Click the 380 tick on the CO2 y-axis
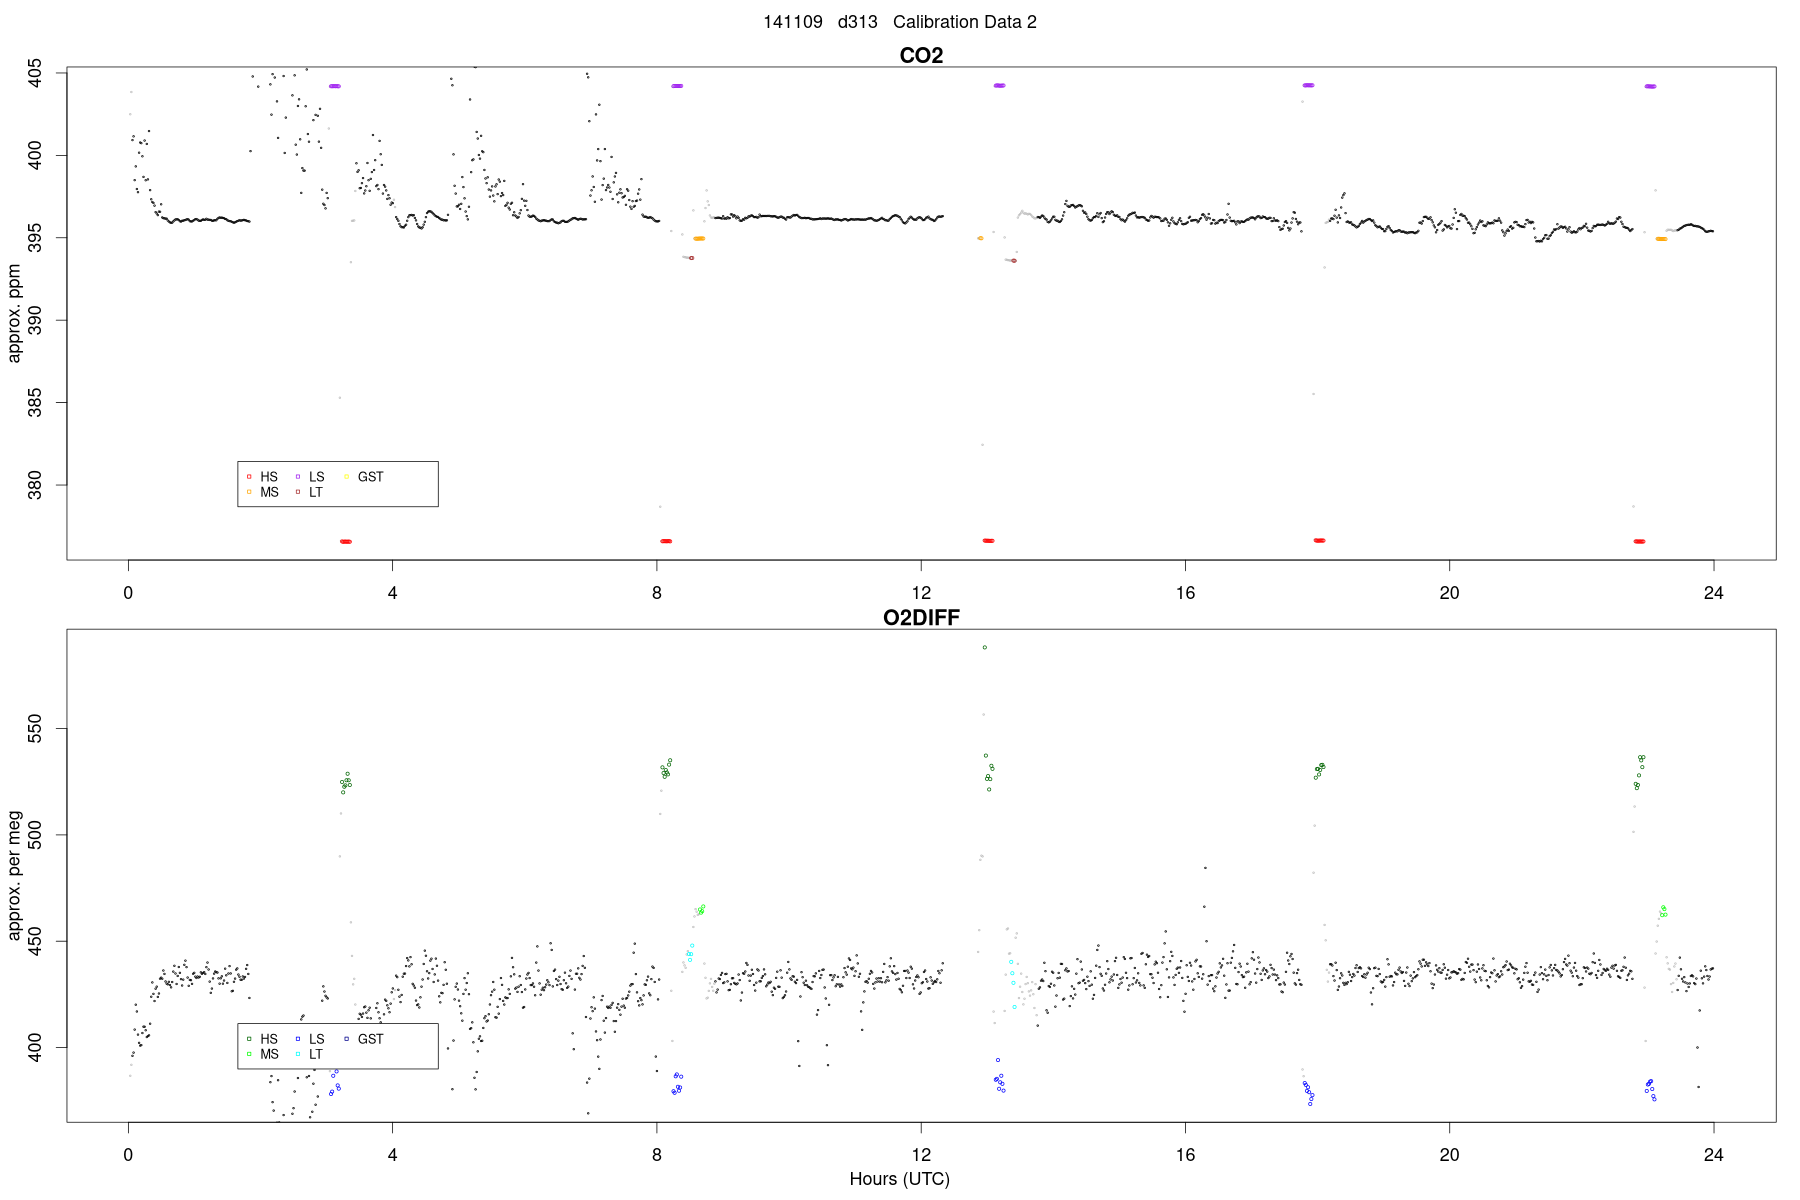Viewport: 1800px width, 1200px height. (x=35, y=485)
